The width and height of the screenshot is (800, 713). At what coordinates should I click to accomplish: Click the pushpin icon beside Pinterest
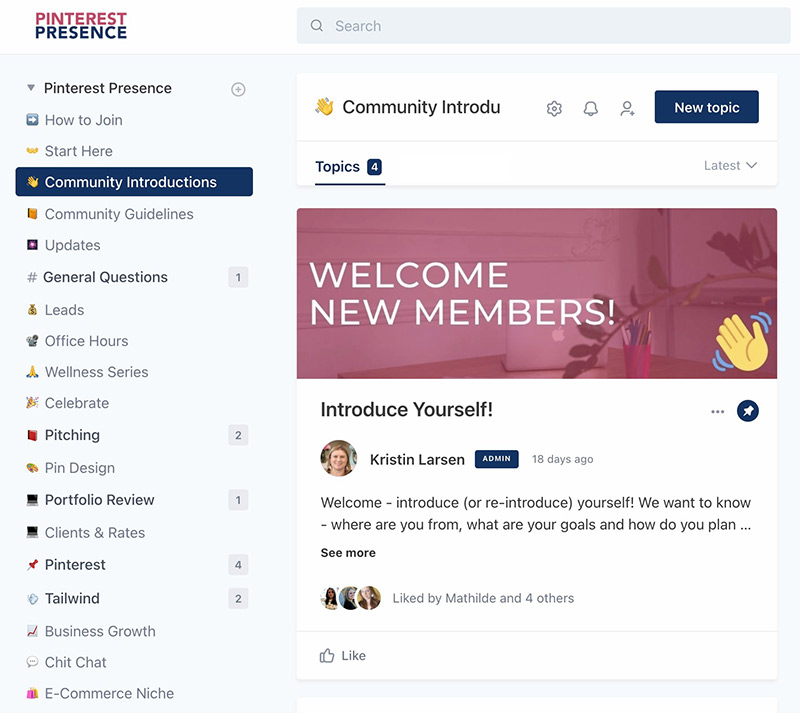[32, 564]
